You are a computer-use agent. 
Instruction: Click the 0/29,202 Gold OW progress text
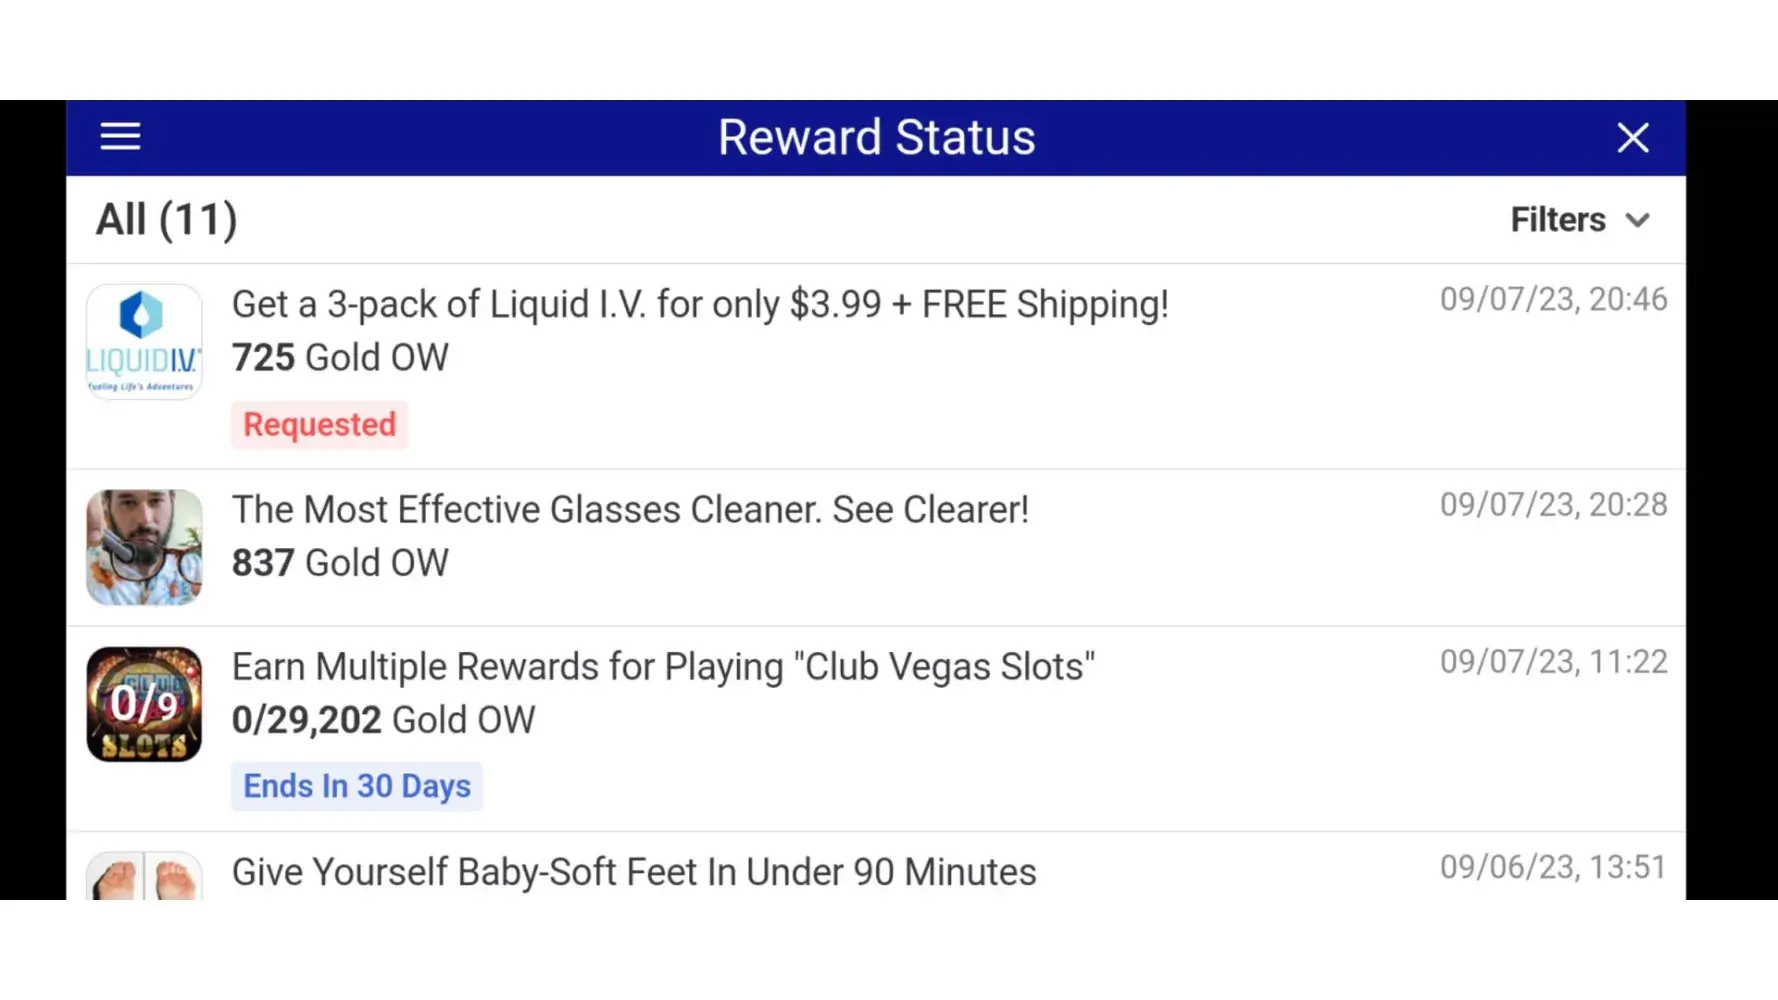click(x=383, y=720)
